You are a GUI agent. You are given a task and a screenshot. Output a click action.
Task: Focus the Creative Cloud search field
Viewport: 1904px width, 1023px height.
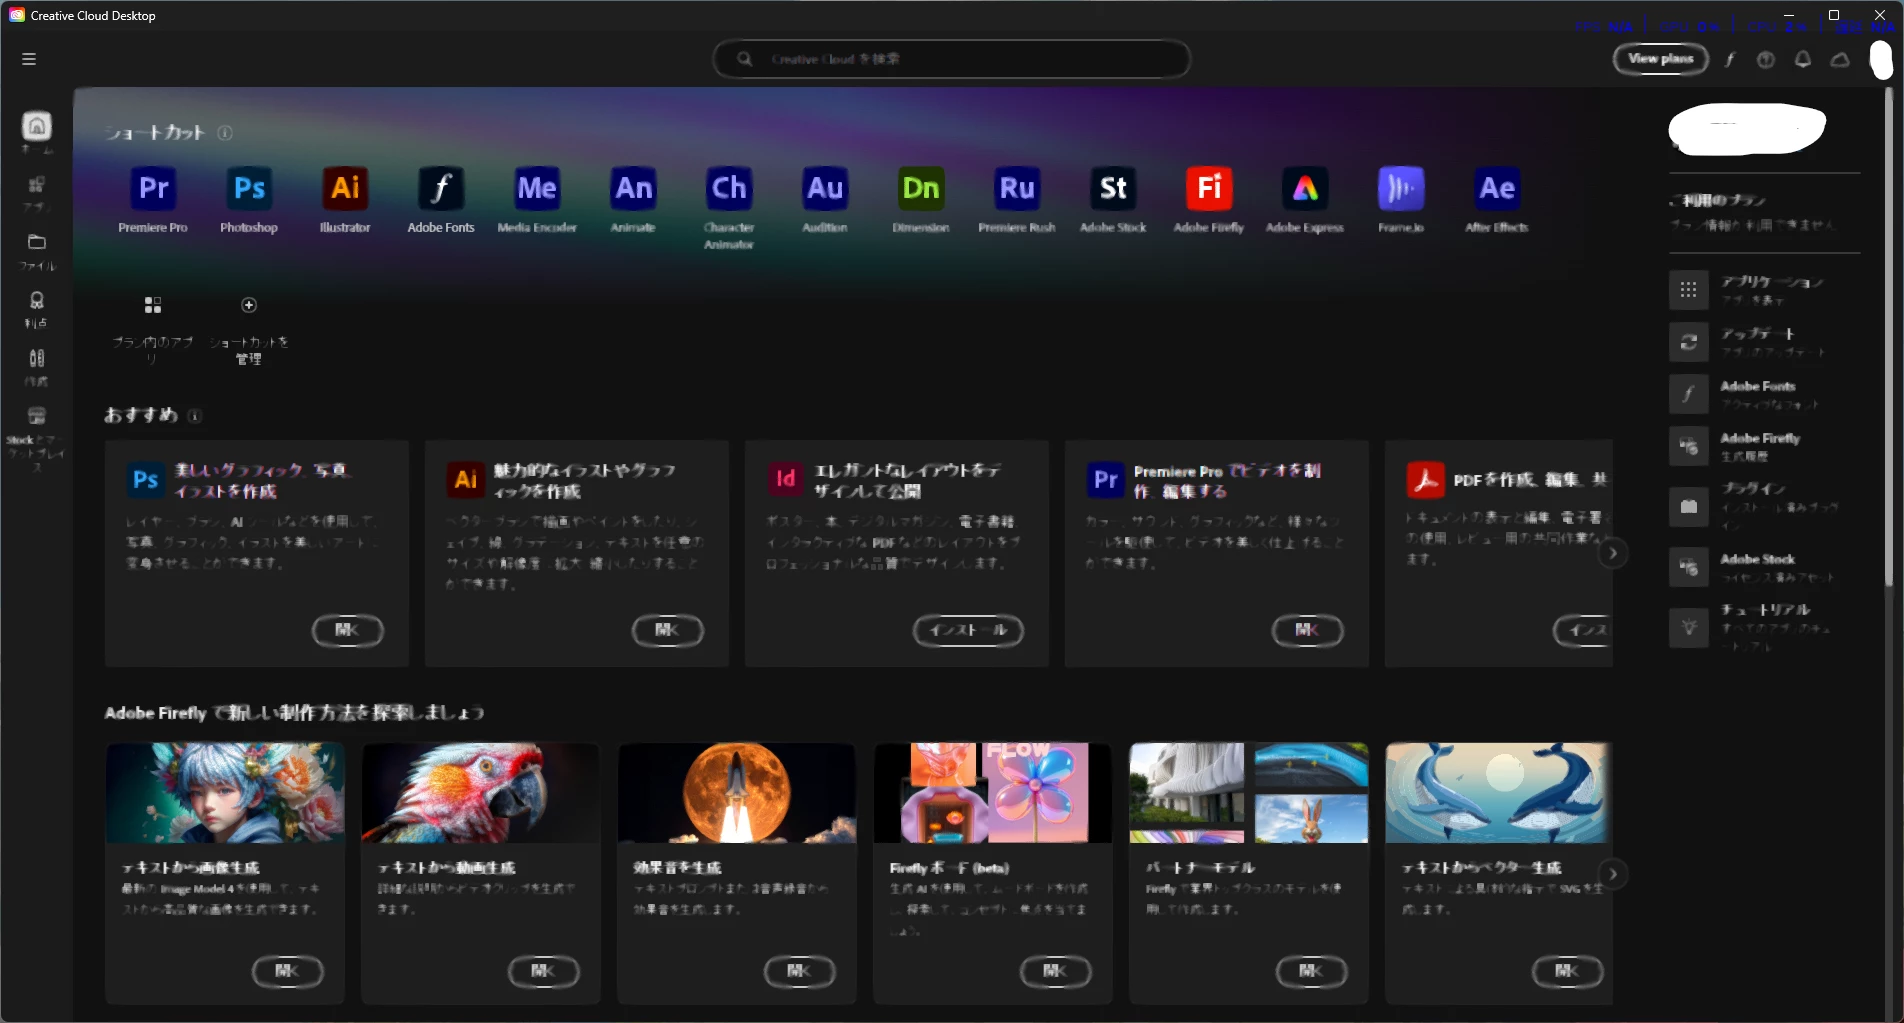pos(951,59)
